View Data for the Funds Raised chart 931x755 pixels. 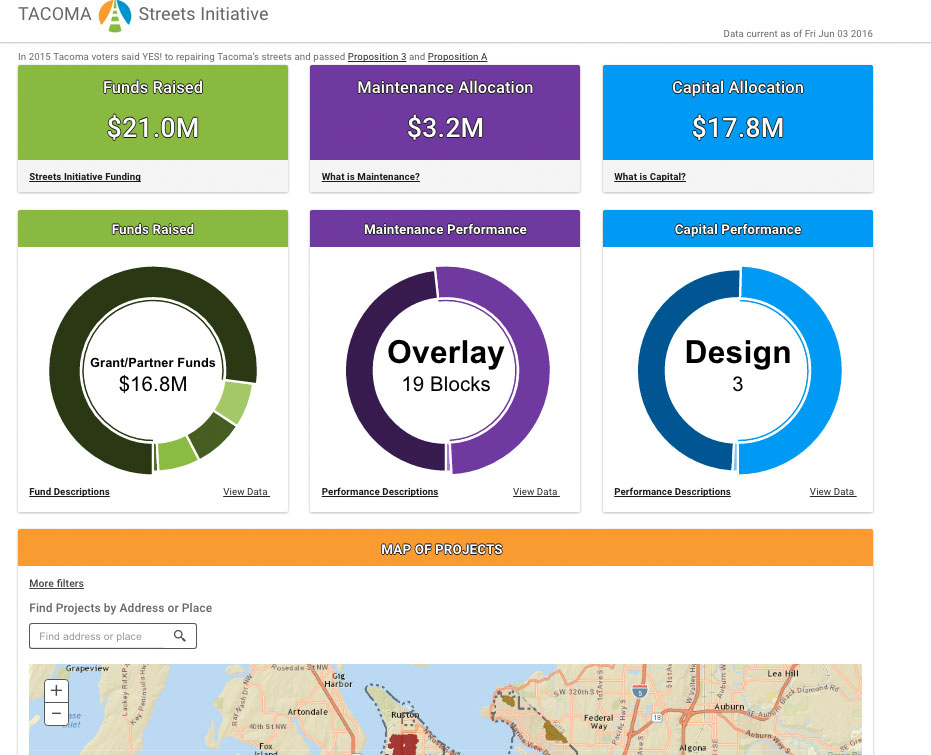click(246, 492)
